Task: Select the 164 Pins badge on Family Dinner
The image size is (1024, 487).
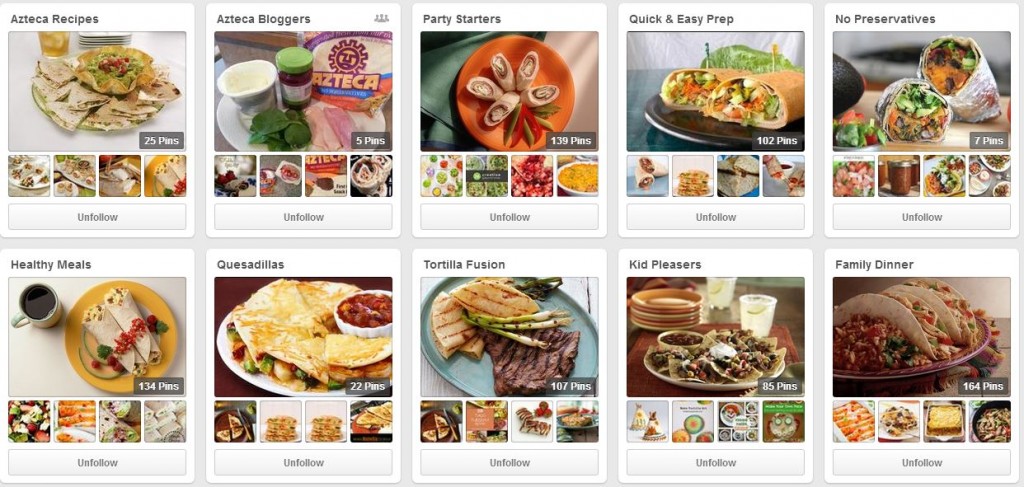Action: 983,386
